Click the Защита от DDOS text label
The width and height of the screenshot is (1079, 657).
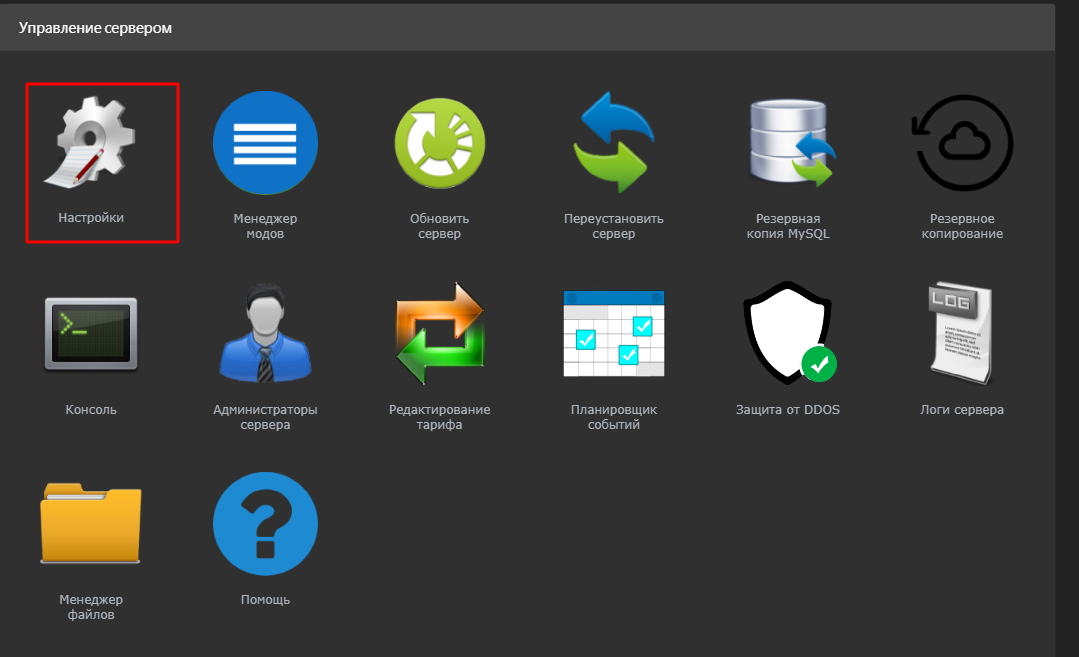[x=788, y=409]
